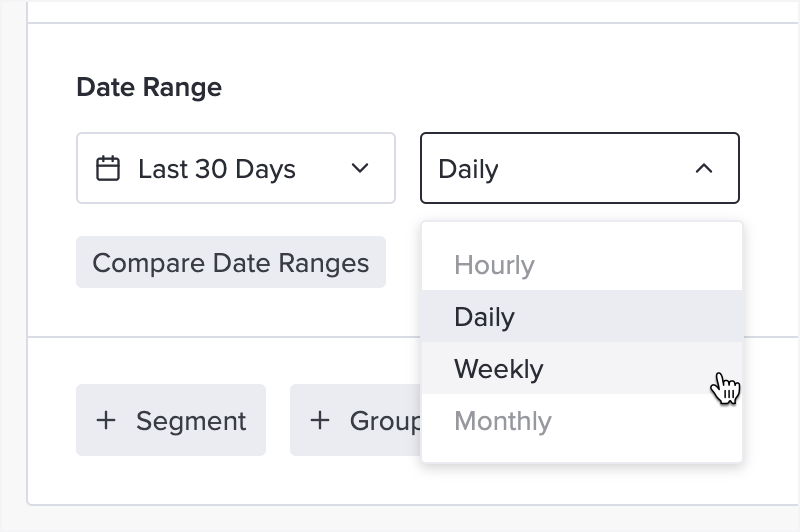Add a new Segment
This screenshot has height=532, width=800.
pyautogui.click(x=171, y=420)
